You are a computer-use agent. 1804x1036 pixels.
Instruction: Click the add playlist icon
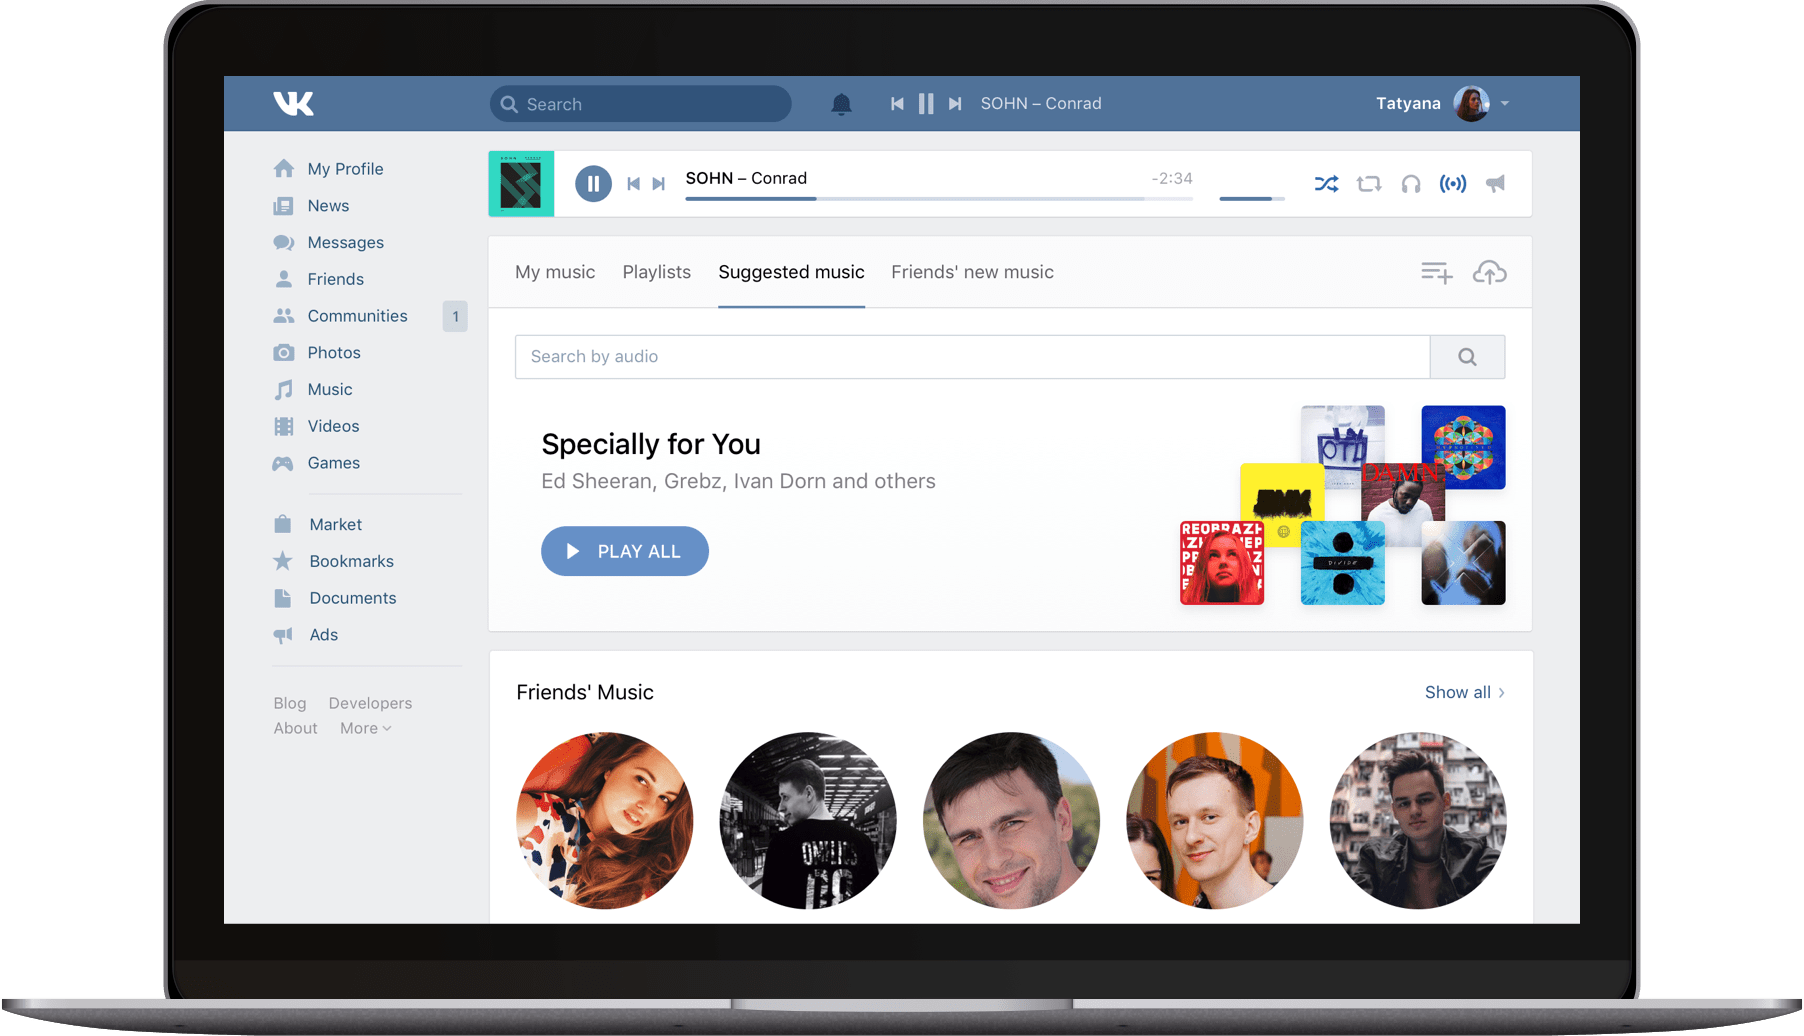(x=1436, y=272)
